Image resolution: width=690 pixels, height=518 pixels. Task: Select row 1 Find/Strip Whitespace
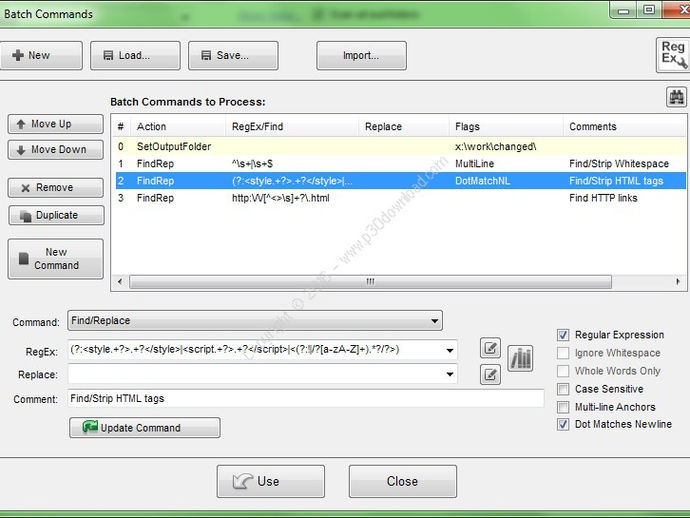400,164
